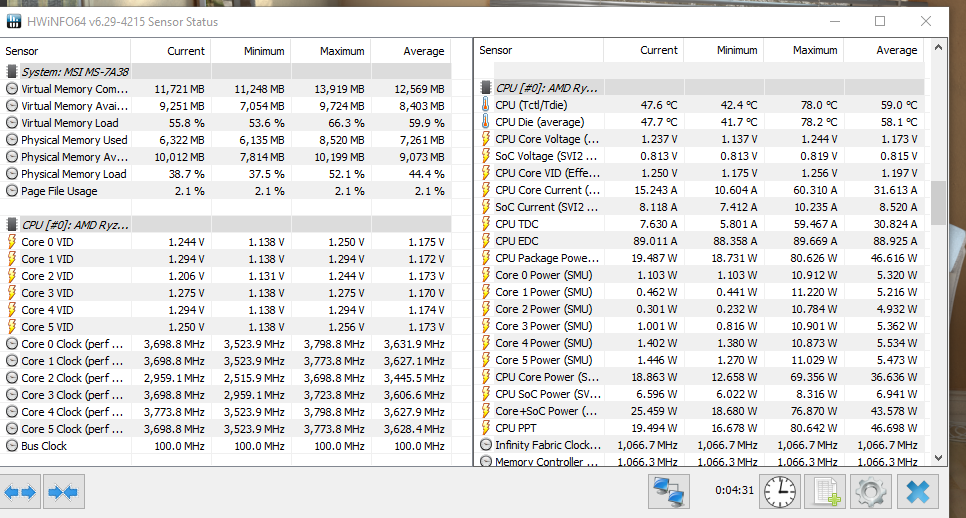Viewport: 966px width, 518px height.
Task: Click chip icon of left CPU [#0] group
Action: click(11, 225)
